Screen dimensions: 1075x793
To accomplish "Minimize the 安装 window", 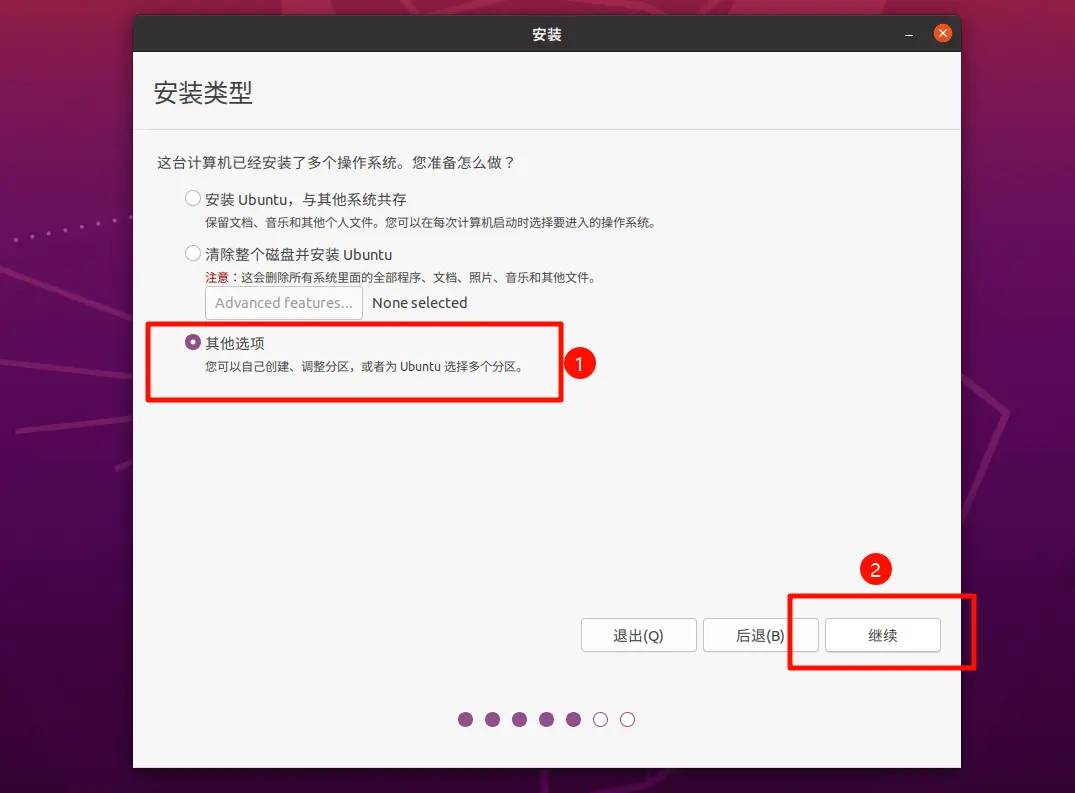I will [908, 34].
